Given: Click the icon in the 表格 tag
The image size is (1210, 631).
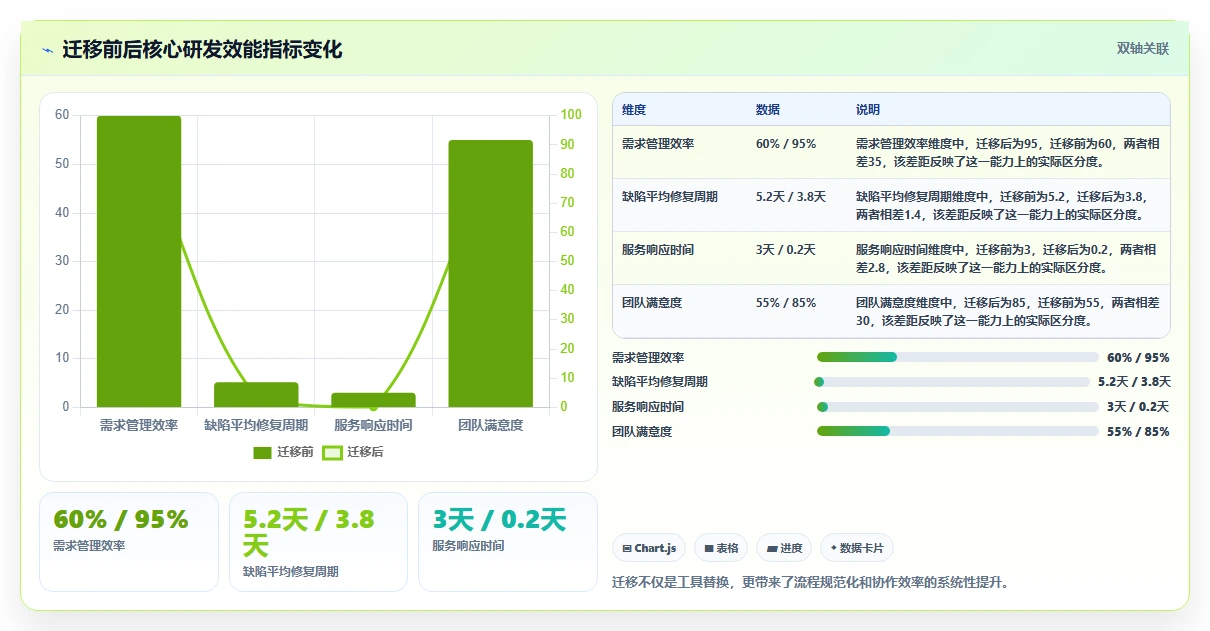Looking at the screenshot, I should click(709, 548).
